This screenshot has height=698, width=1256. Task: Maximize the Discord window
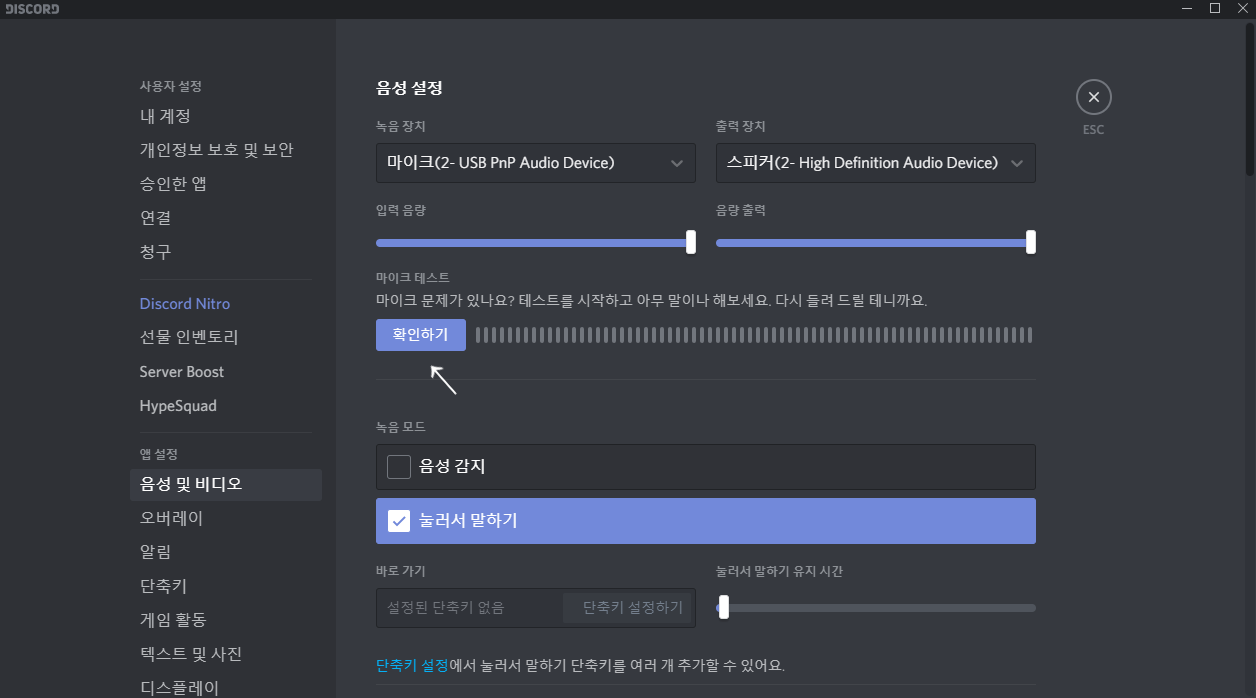(x=1215, y=8)
